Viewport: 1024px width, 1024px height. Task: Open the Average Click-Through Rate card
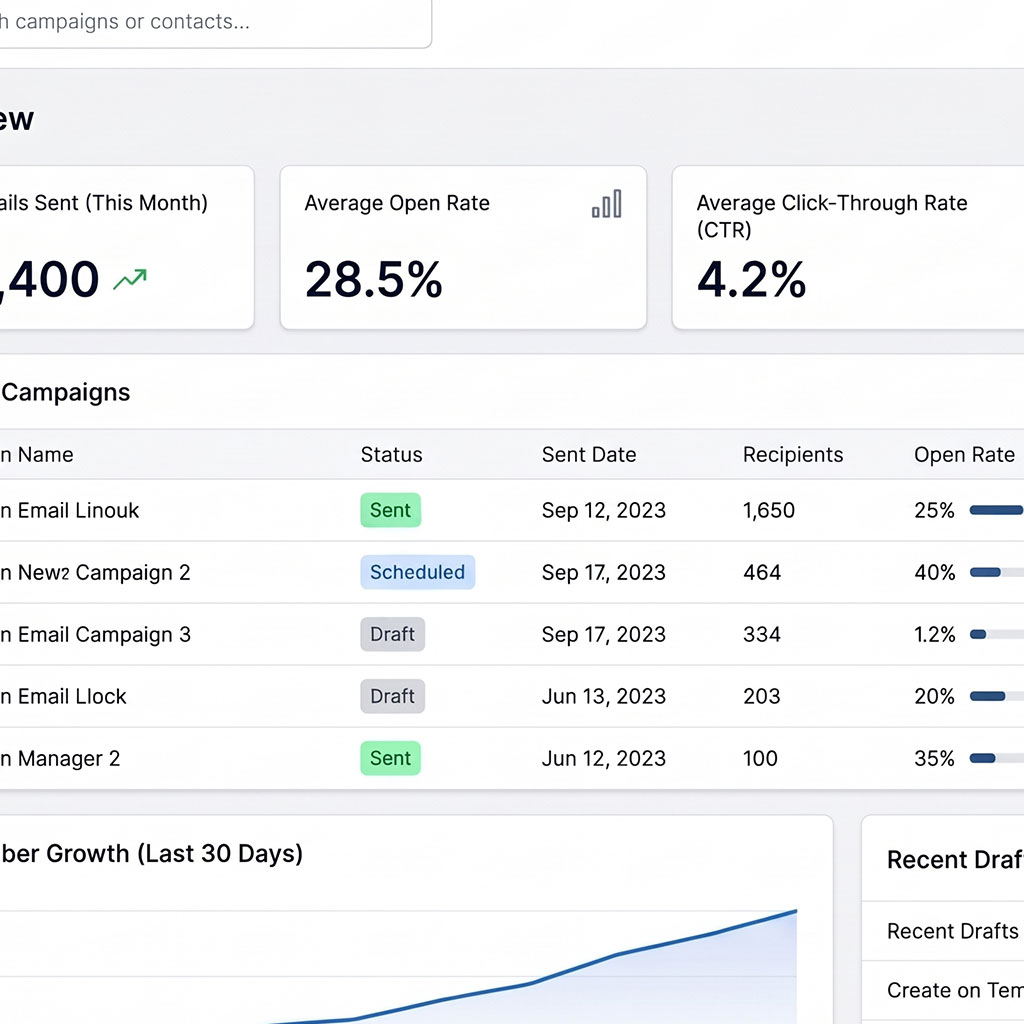pos(848,248)
